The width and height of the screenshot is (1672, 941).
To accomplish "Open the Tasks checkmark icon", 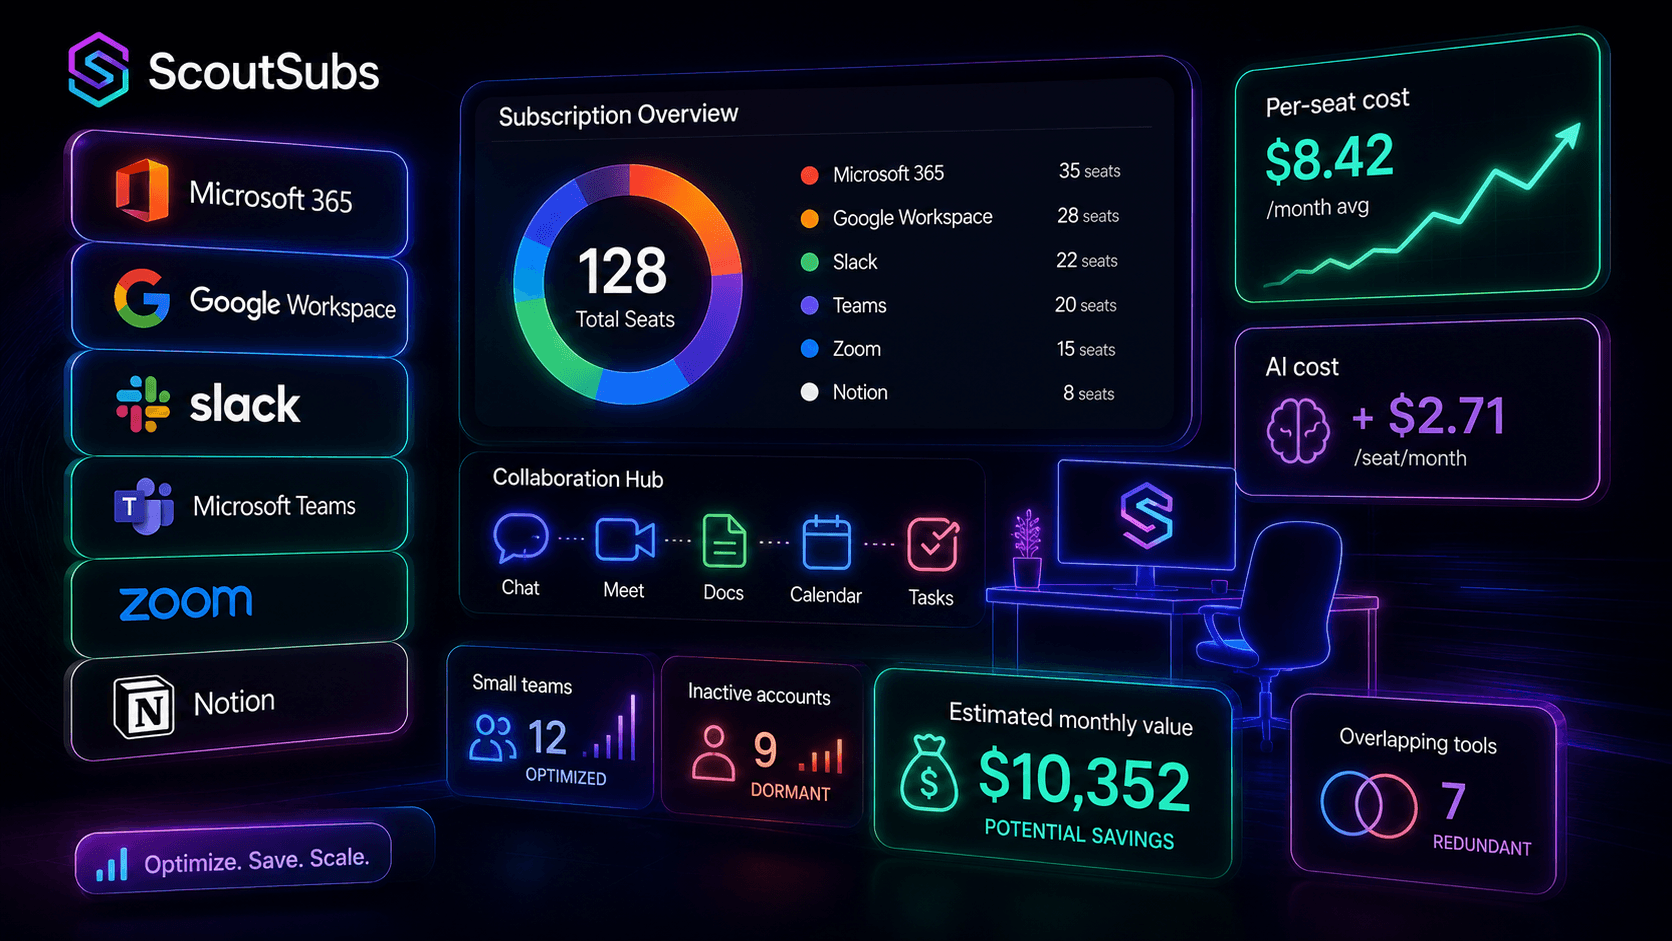I will [933, 545].
